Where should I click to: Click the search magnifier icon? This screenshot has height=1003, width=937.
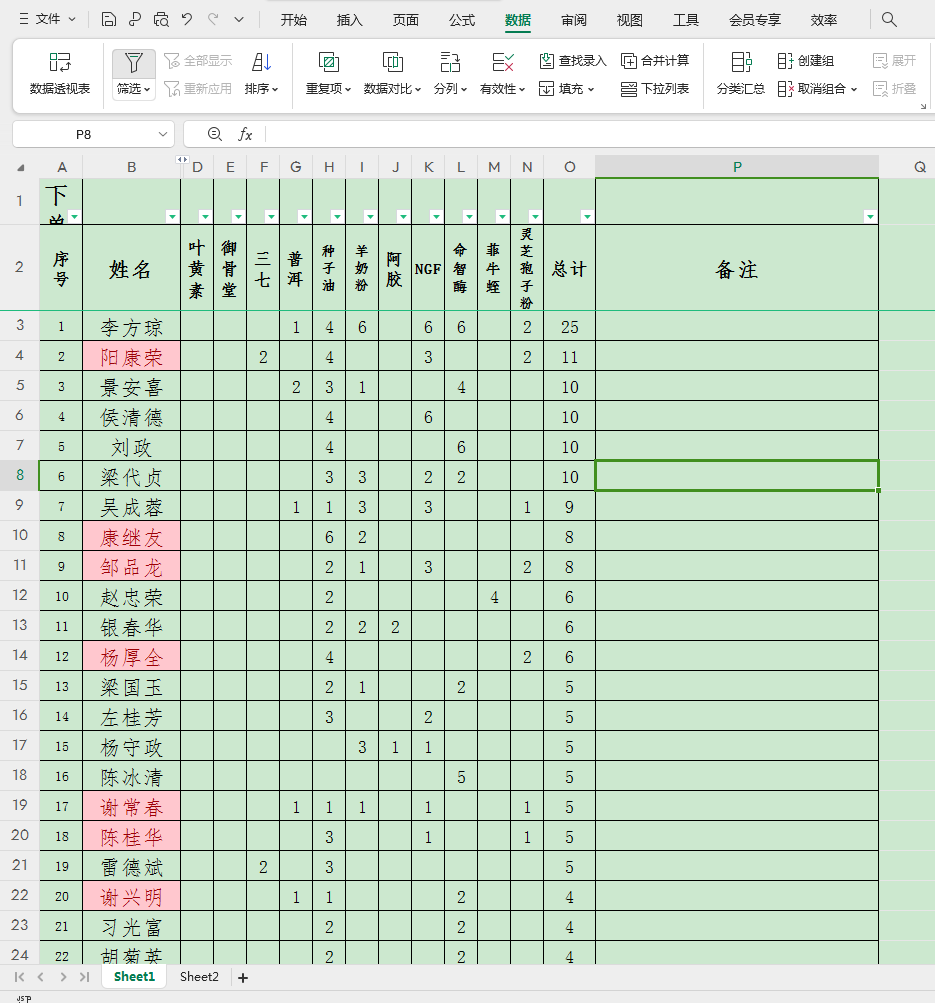point(889,20)
